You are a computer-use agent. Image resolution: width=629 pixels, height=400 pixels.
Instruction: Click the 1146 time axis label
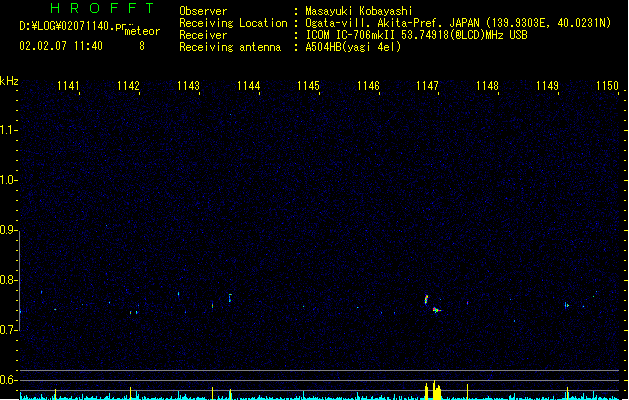(x=368, y=86)
